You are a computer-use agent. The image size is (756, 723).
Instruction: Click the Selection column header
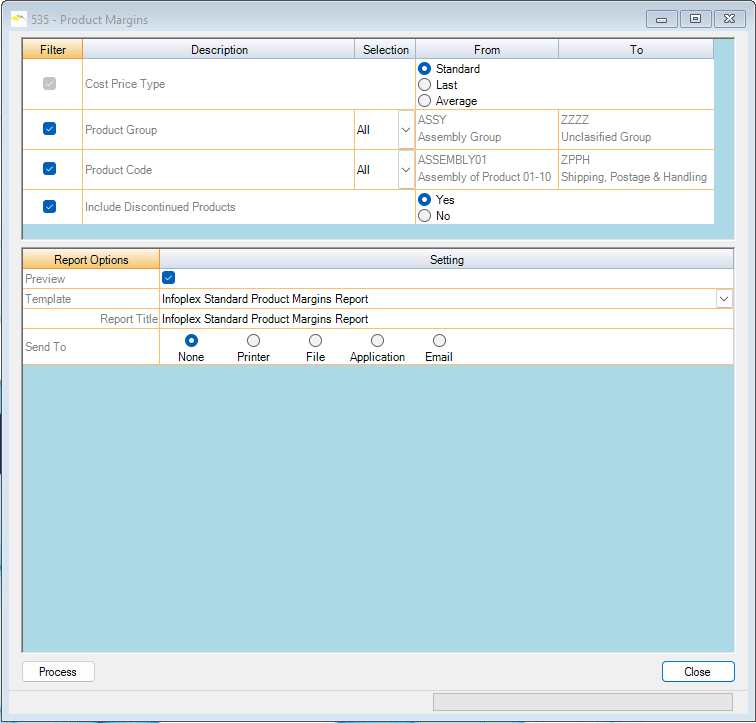click(x=385, y=50)
